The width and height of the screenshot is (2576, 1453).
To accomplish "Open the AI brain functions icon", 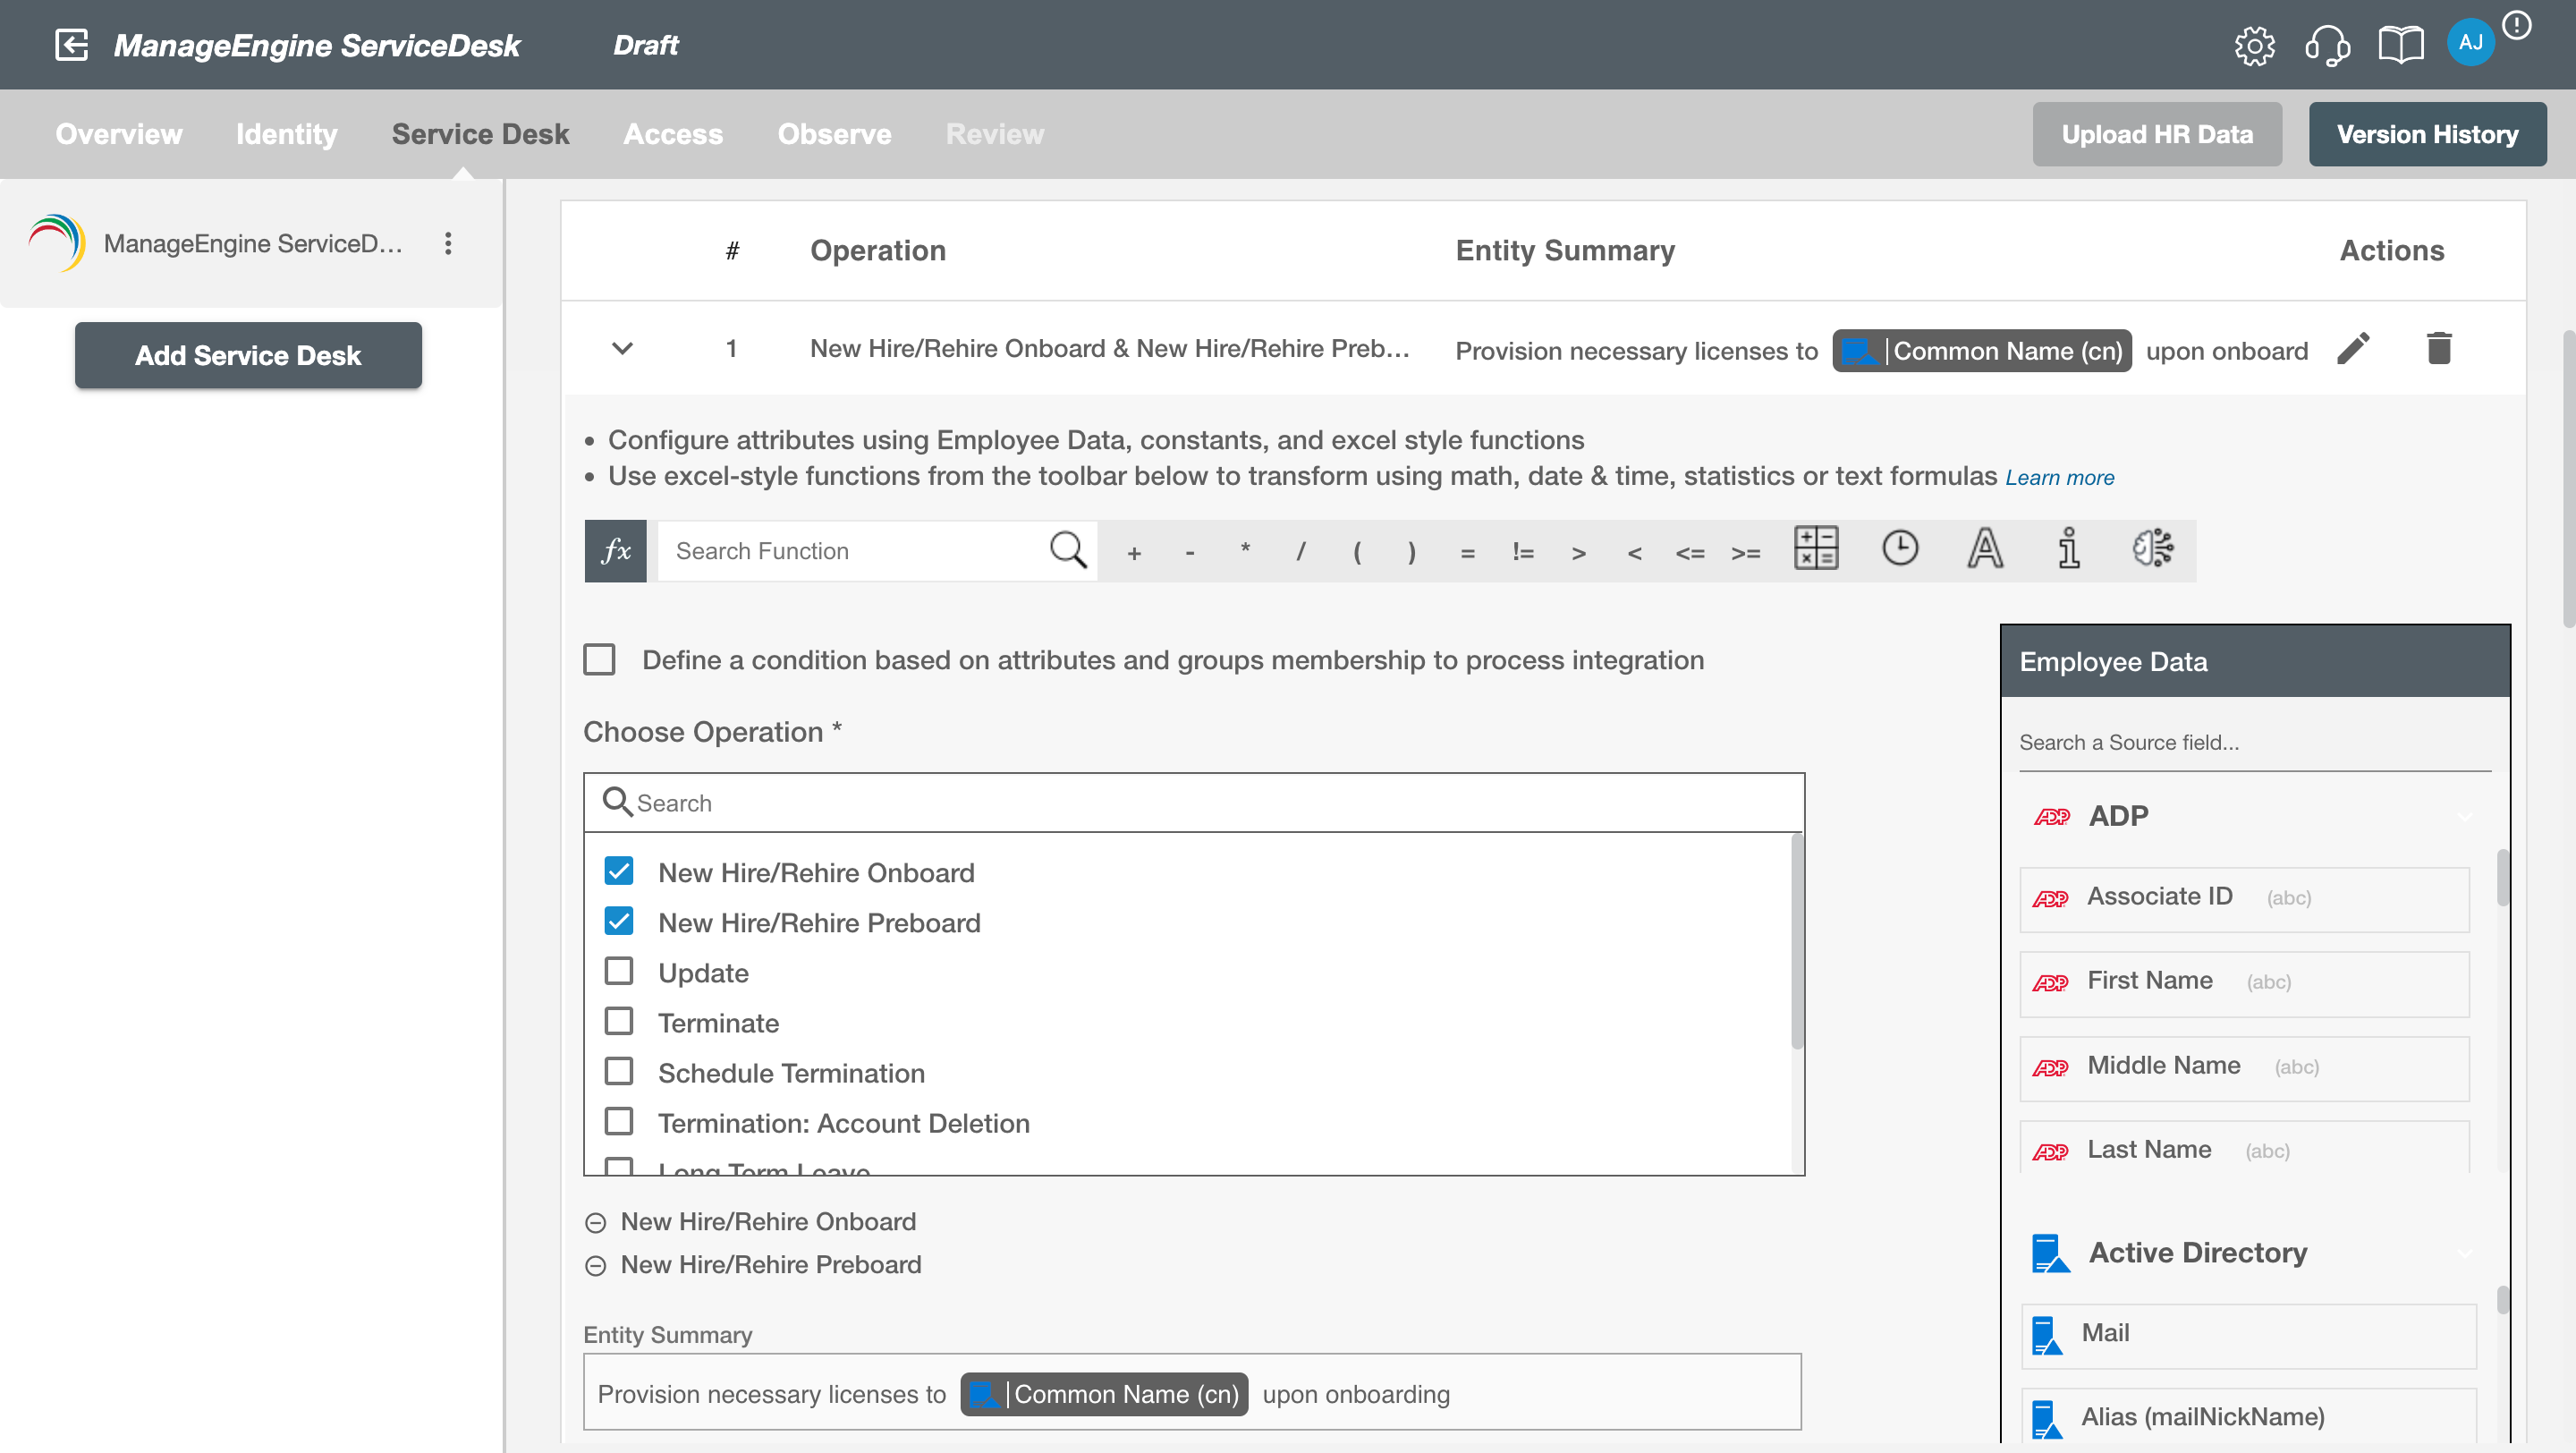I will 2152,549.
